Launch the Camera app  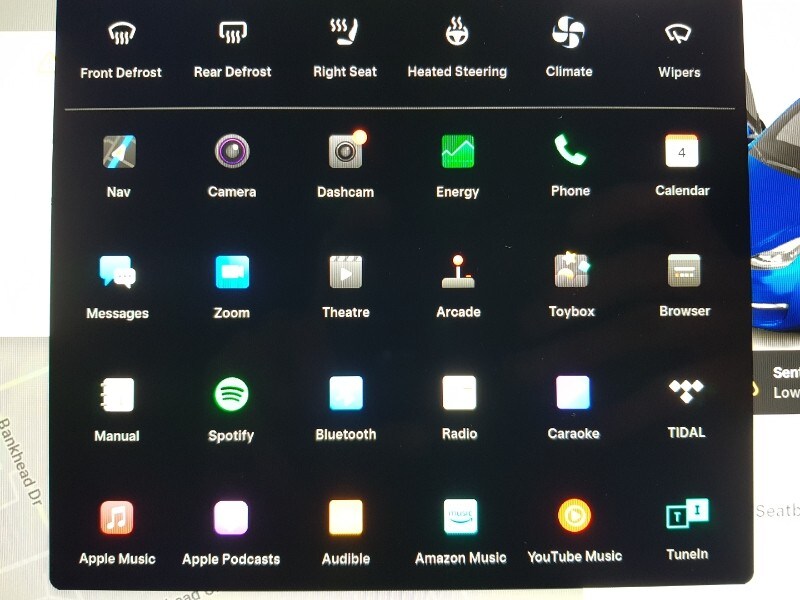(x=231, y=153)
